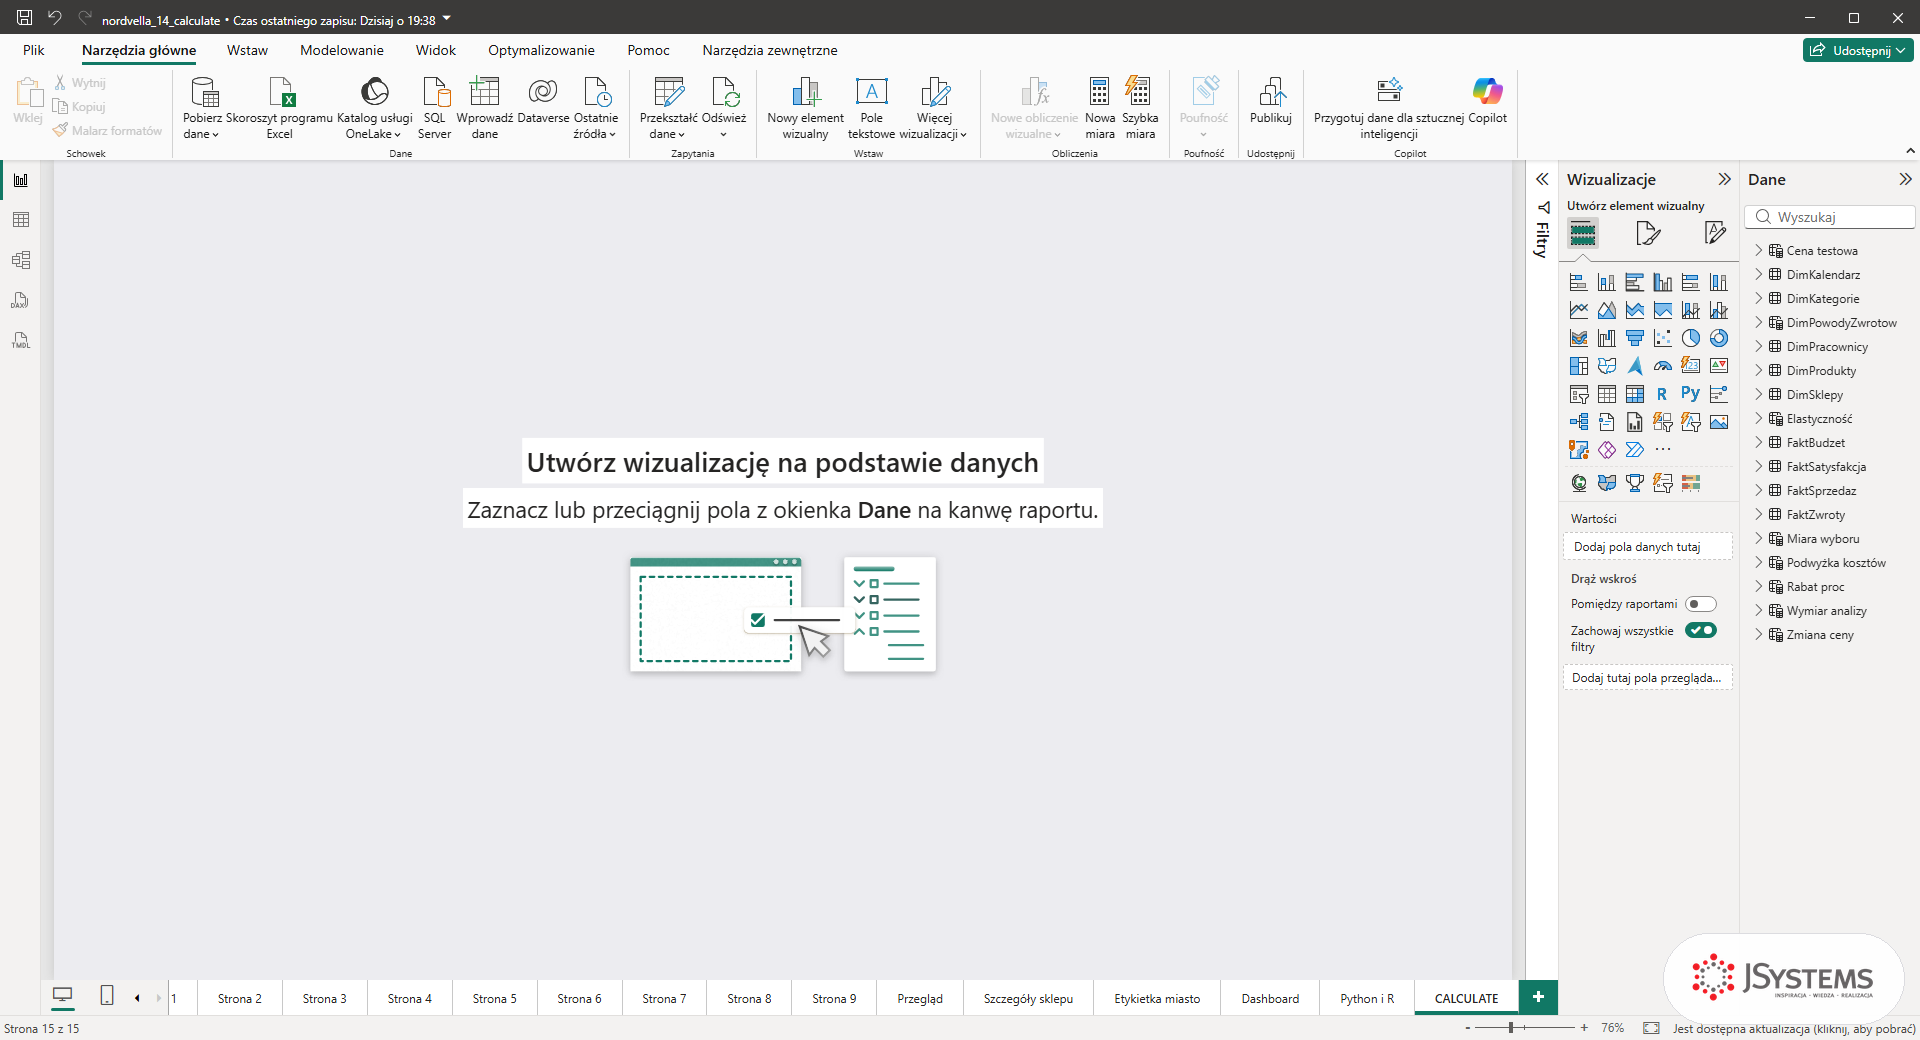
Task: Switch to the Python i R page tab
Action: [1367, 998]
